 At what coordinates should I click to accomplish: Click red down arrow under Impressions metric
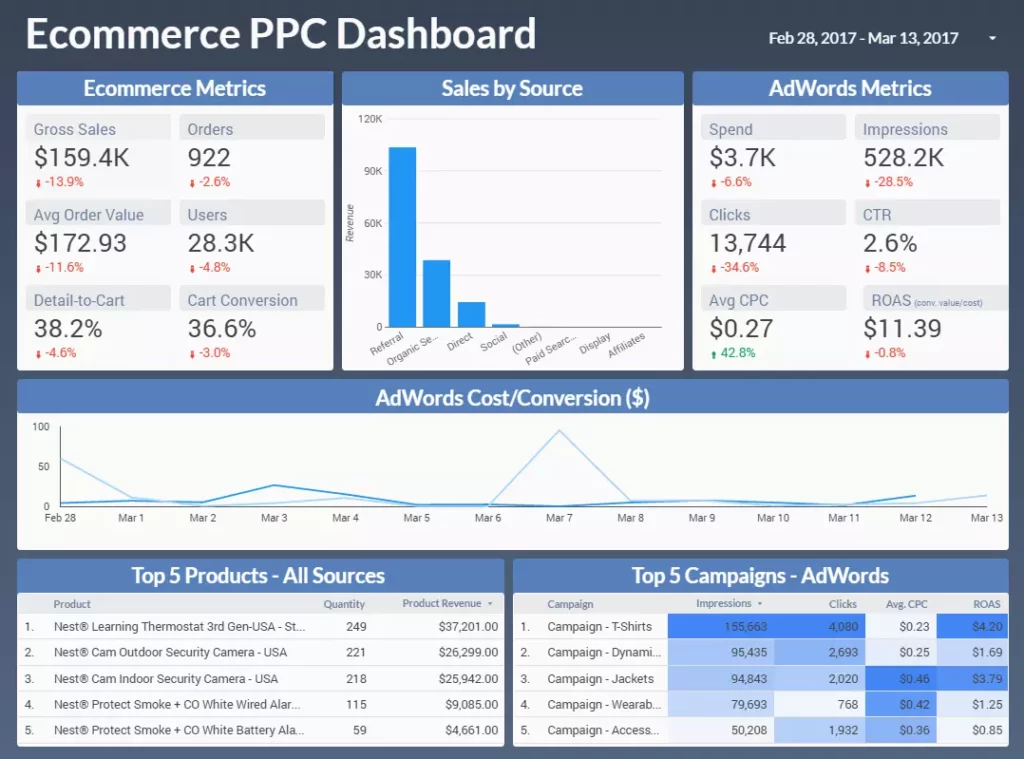coord(867,183)
